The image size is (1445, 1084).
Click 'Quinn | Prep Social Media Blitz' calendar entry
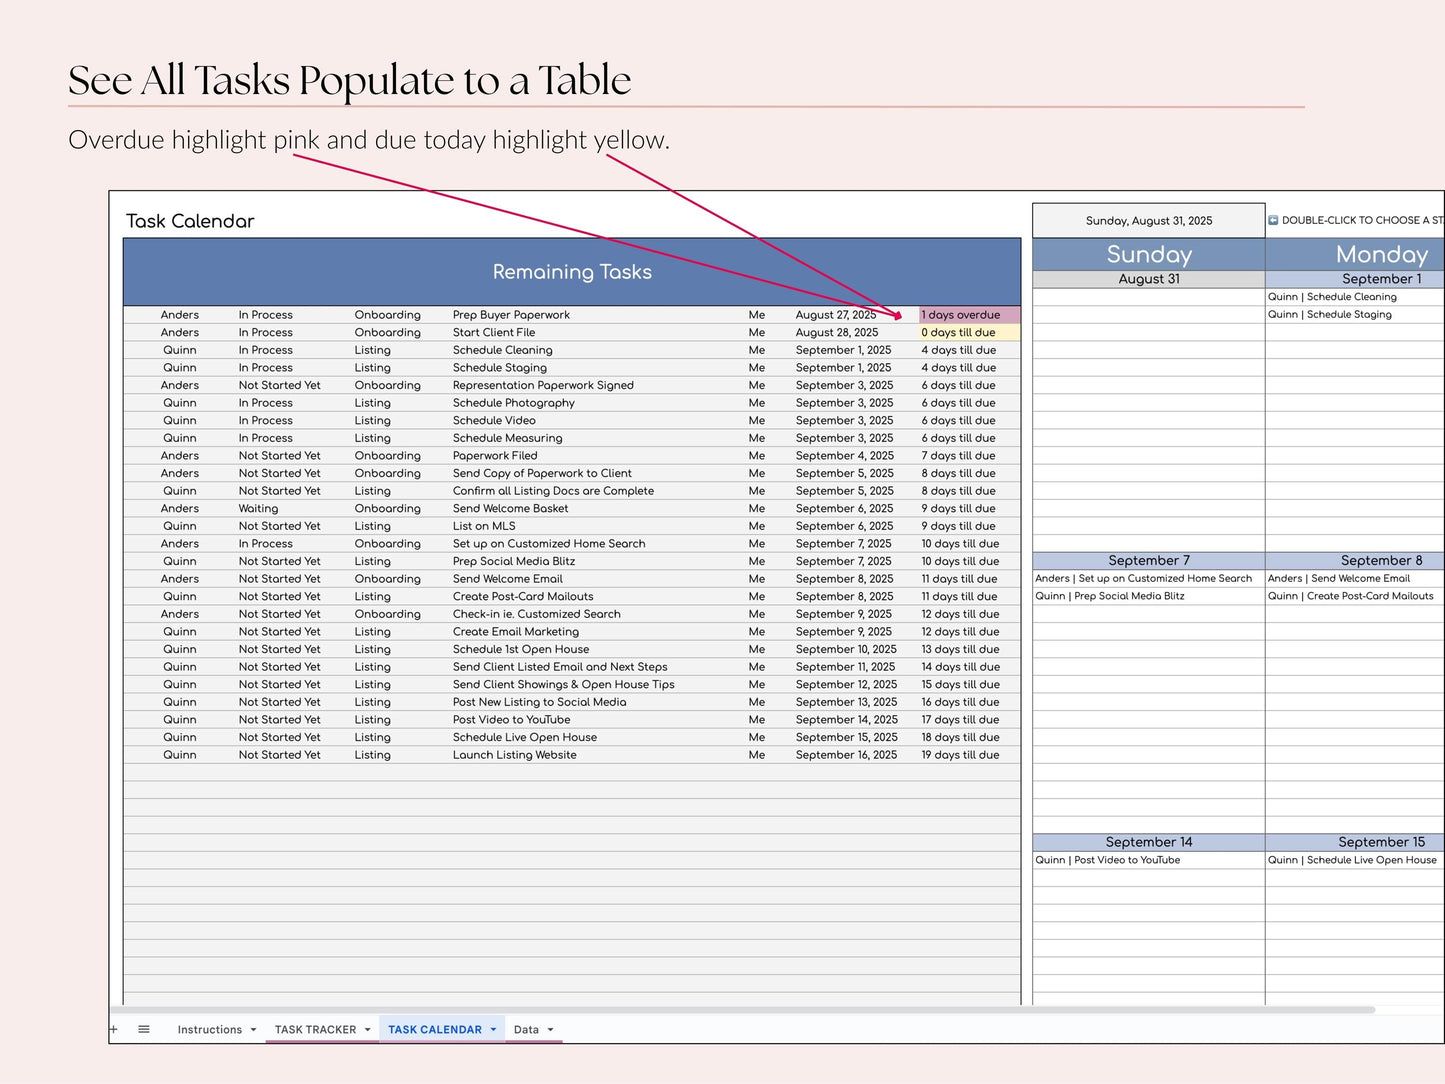coord(1109,596)
